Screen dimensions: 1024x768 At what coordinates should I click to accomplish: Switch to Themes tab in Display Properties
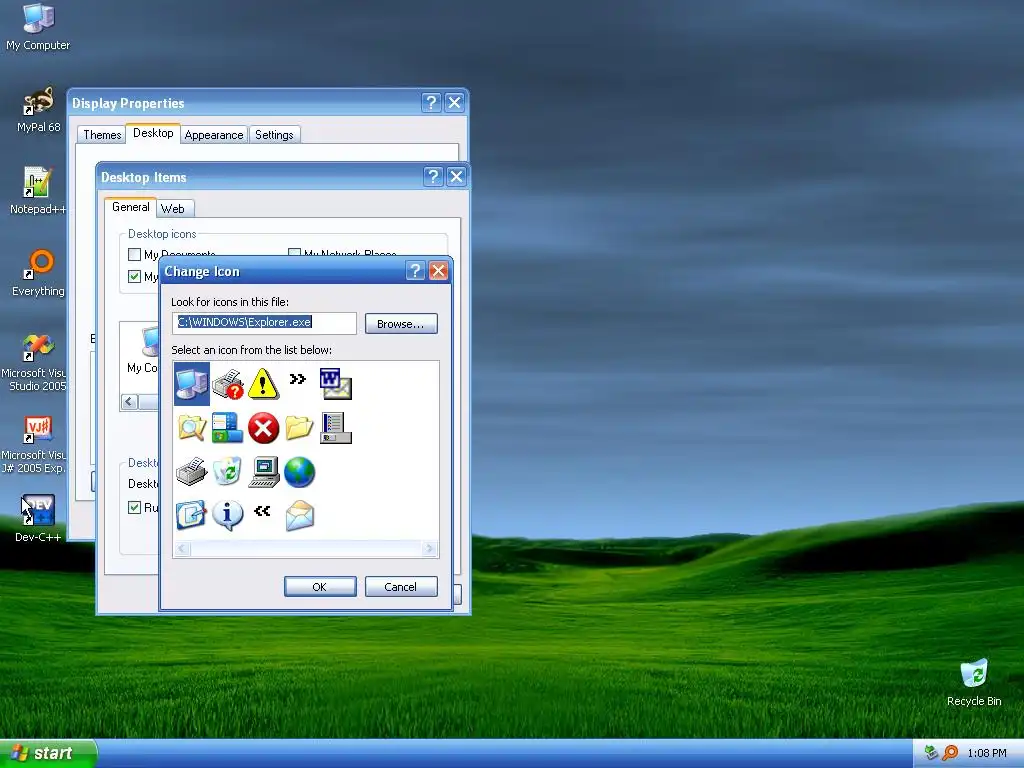[102, 135]
